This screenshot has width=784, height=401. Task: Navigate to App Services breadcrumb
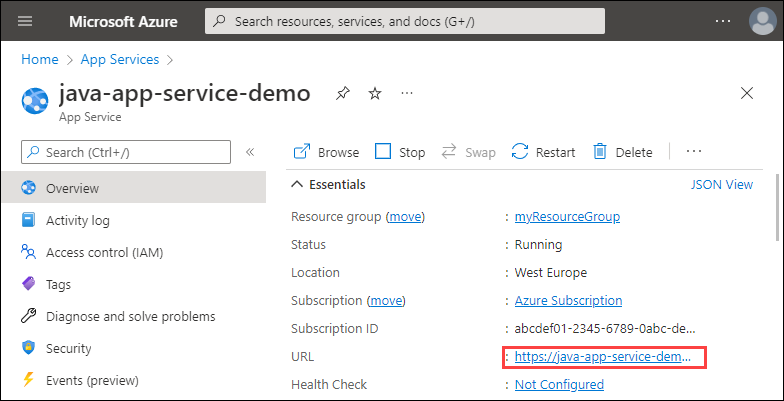coord(121,59)
